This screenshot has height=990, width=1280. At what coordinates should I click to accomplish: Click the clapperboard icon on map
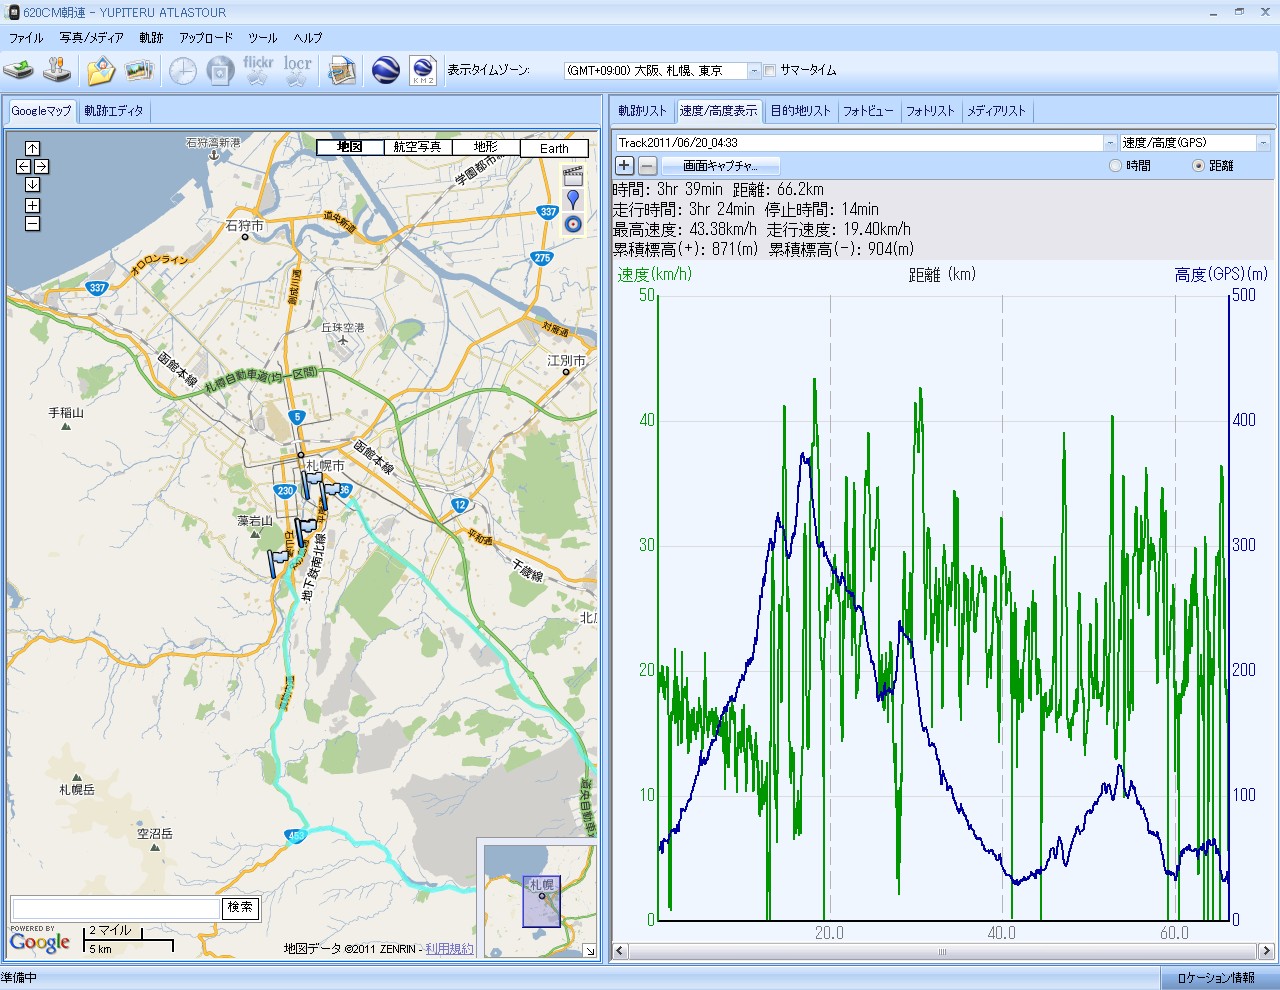[x=573, y=176]
